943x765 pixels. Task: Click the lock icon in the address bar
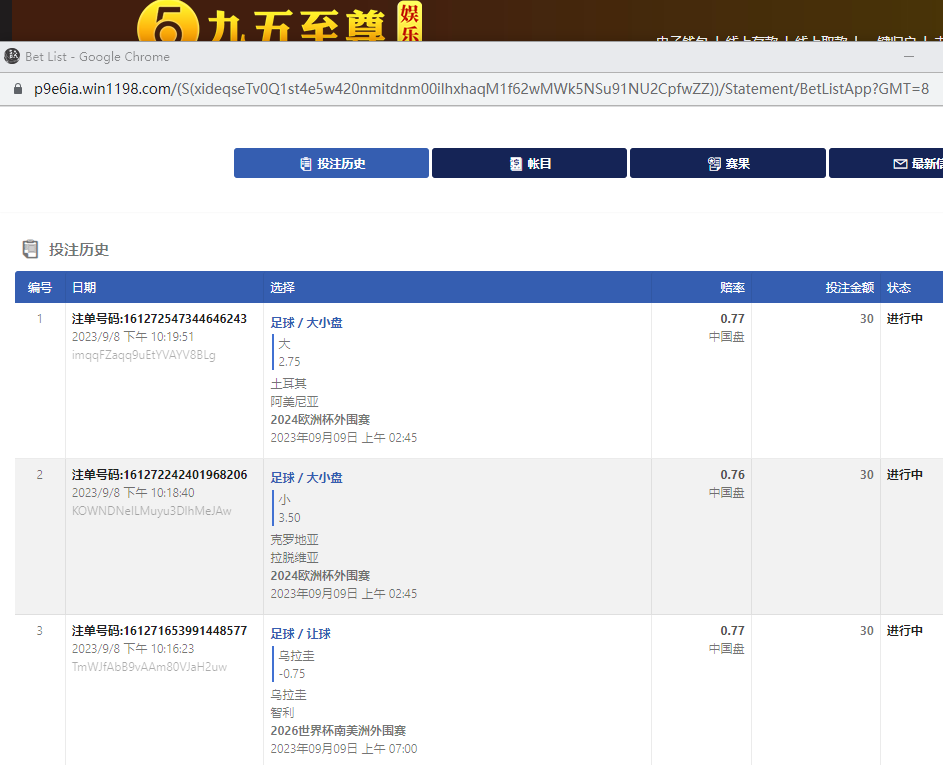(17, 89)
